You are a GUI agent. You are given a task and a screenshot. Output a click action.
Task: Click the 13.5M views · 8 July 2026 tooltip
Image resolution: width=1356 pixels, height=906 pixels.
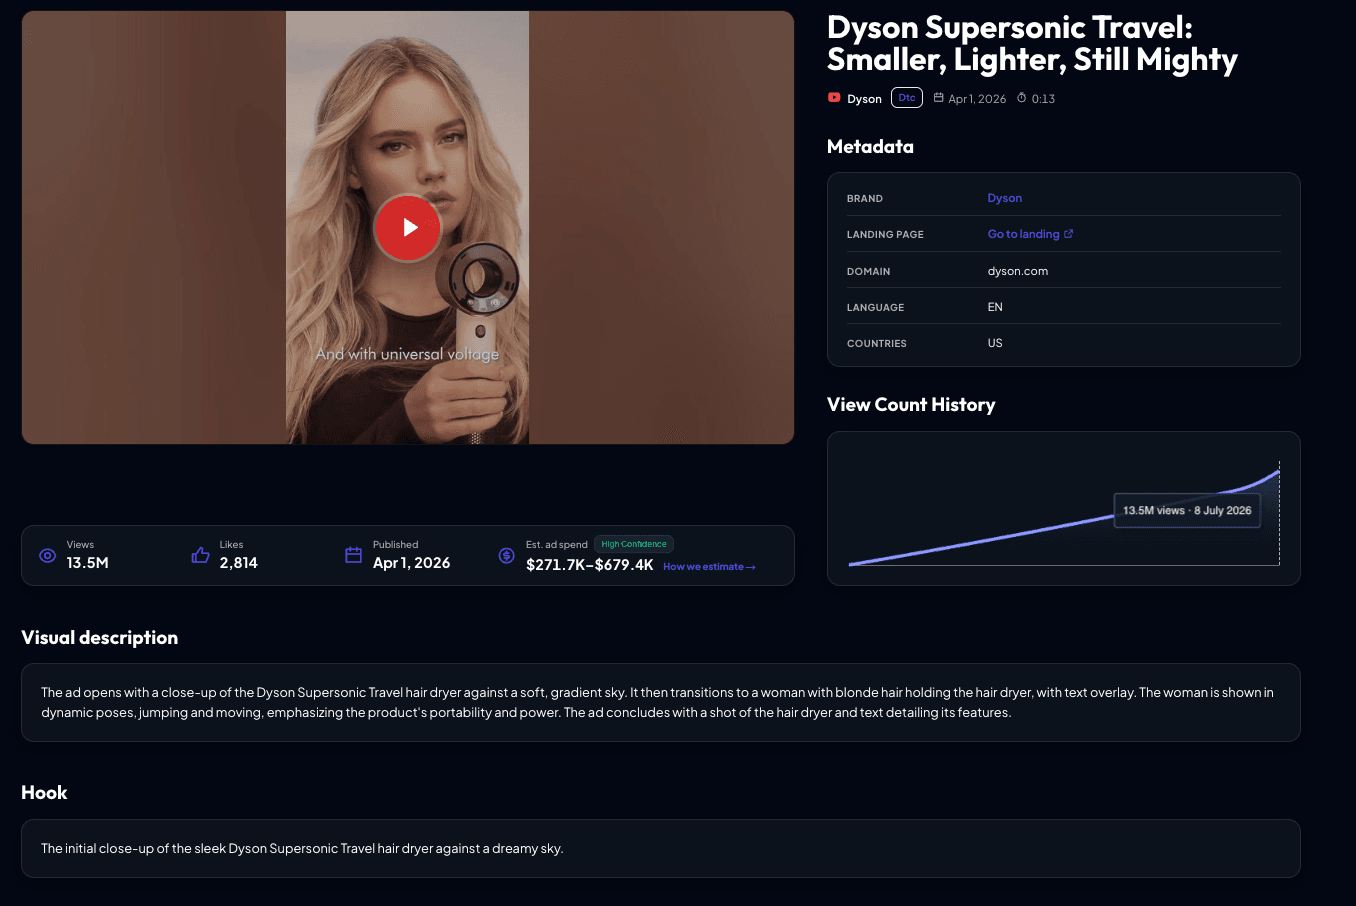pyautogui.click(x=1187, y=510)
